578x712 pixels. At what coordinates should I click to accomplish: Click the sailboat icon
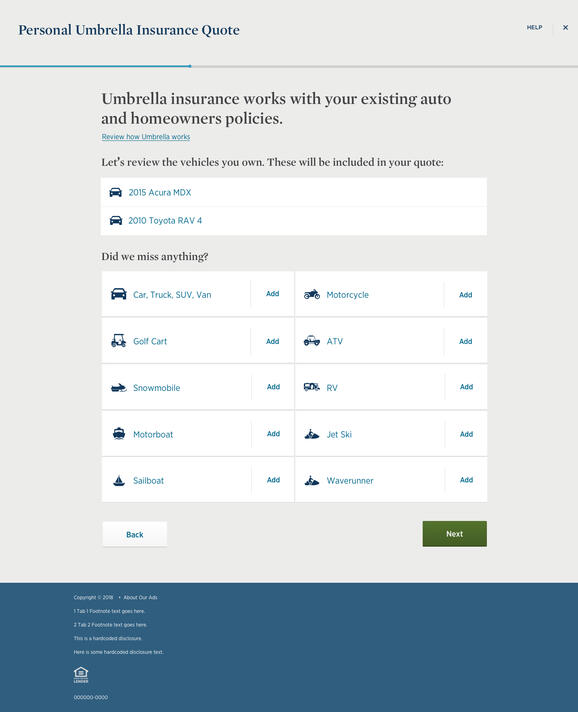coord(119,480)
